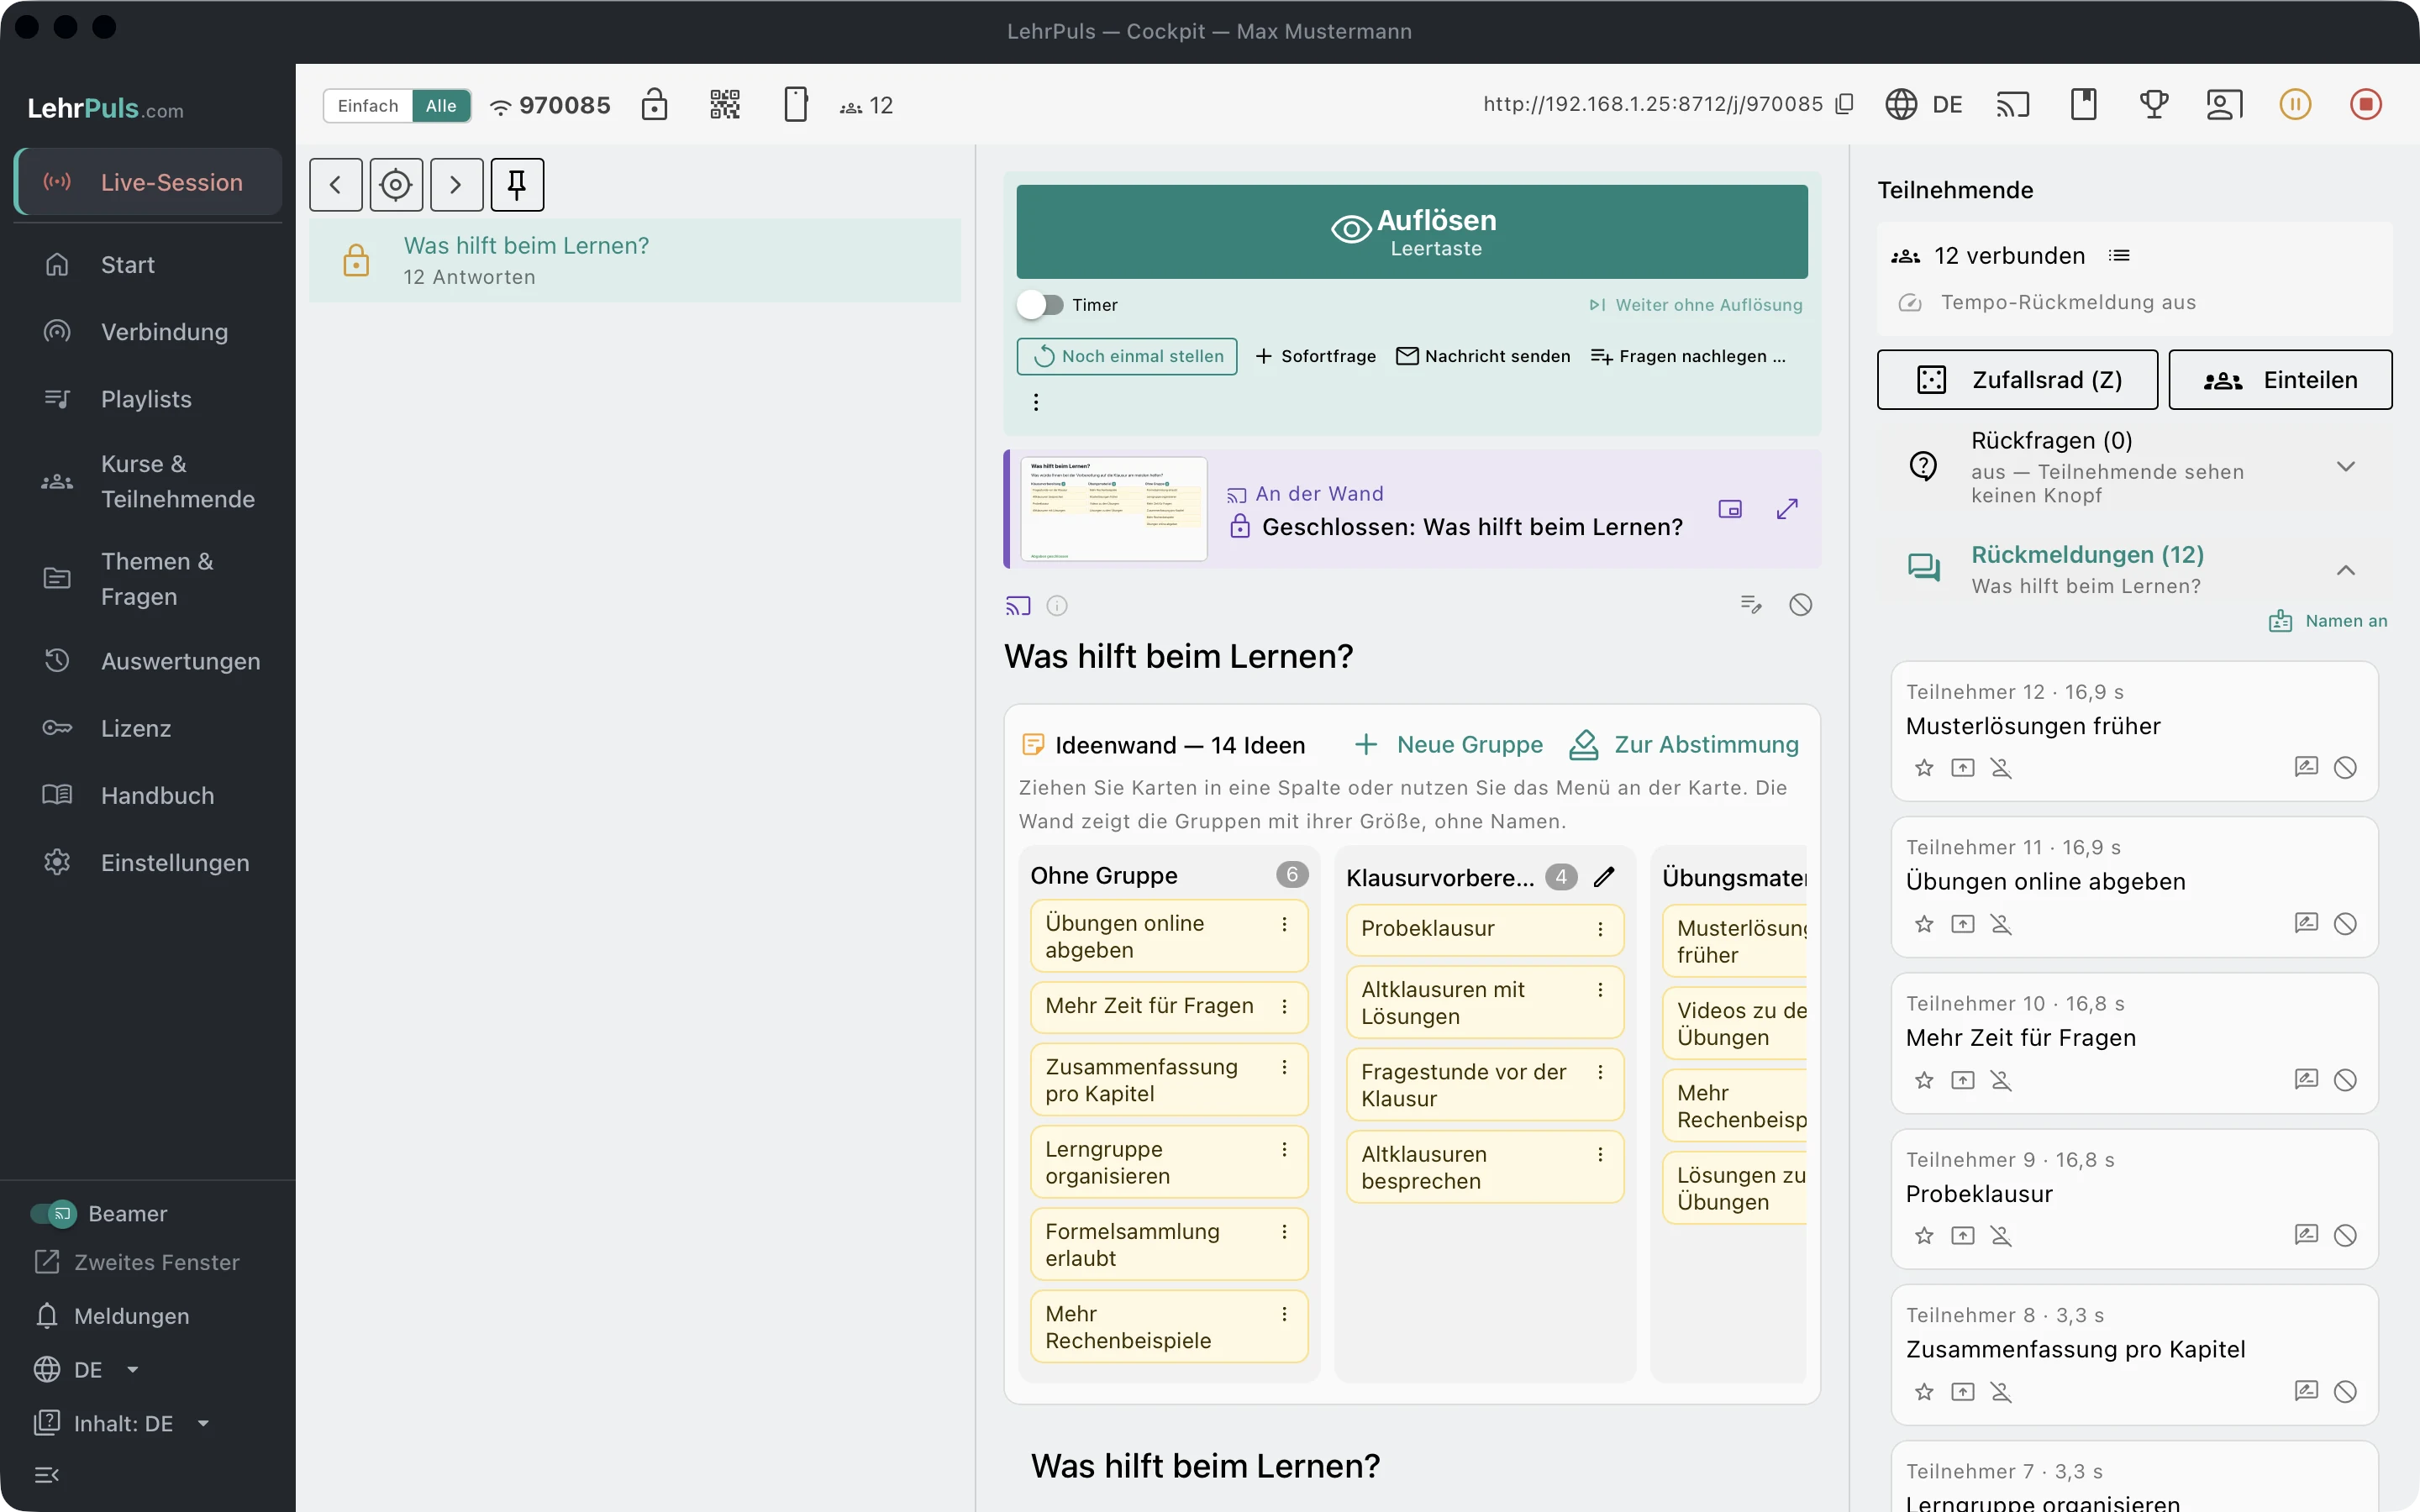Screen dimensions: 2420x1512
Task: Click the Auflösen button
Action: (1412, 232)
